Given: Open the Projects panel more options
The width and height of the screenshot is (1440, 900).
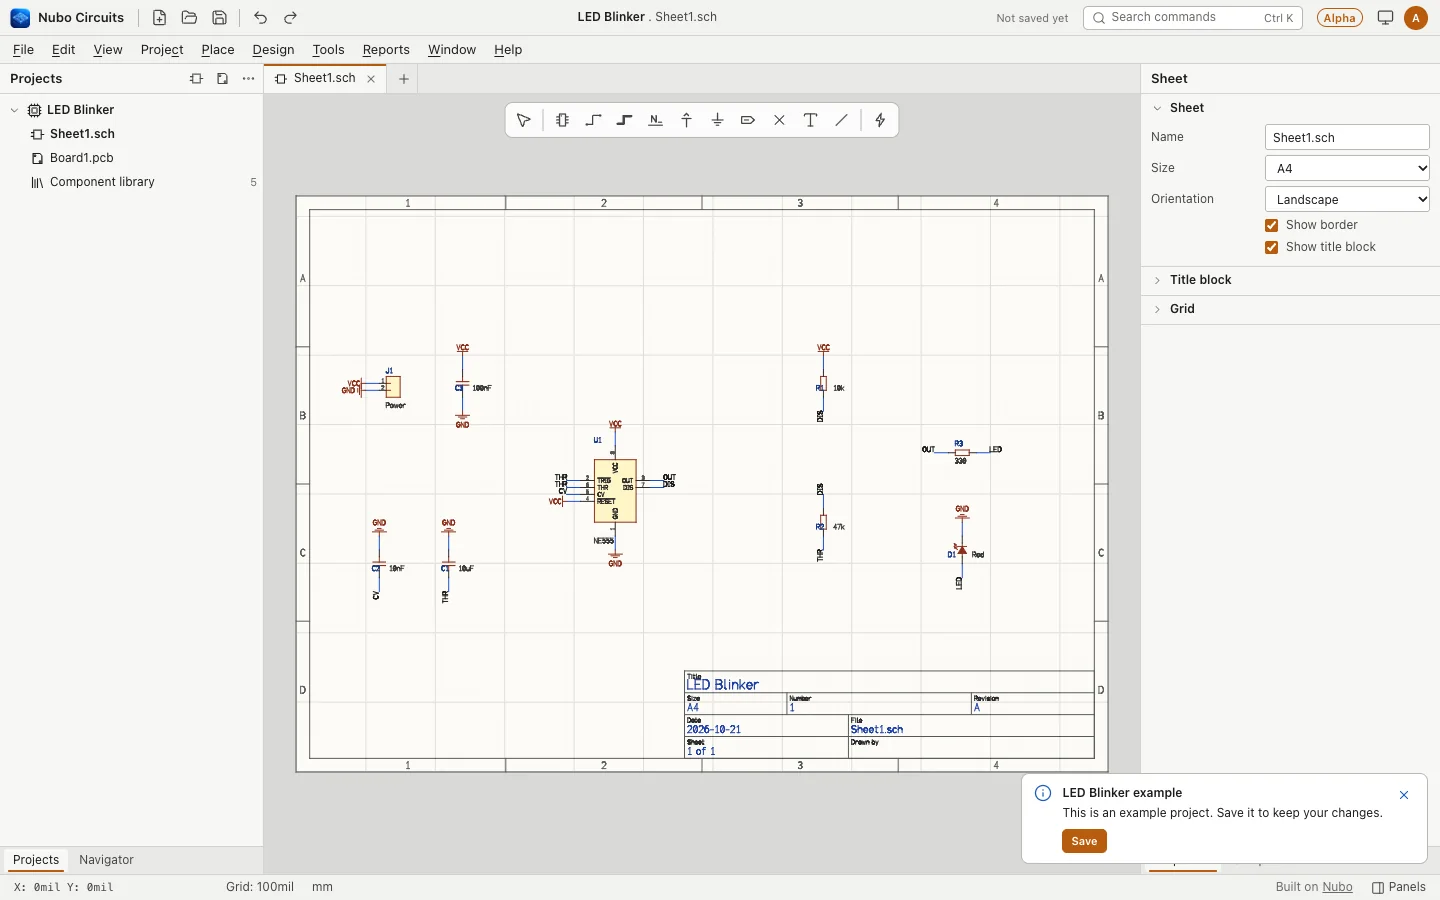Looking at the screenshot, I should tap(249, 79).
